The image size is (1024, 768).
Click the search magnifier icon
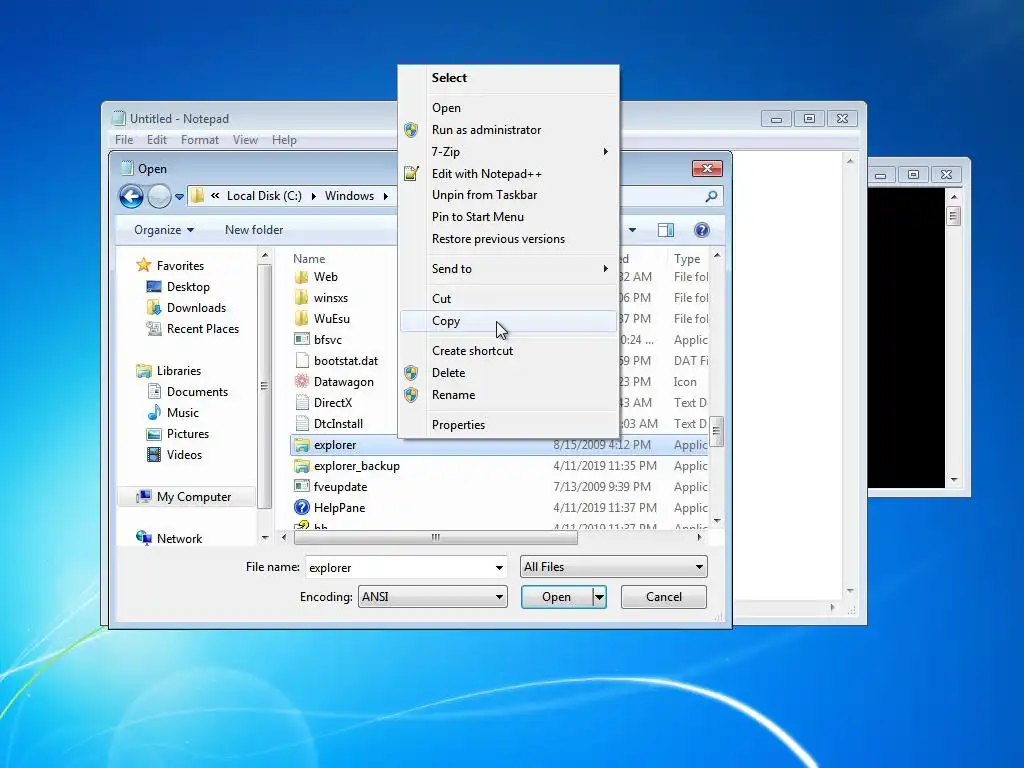tap(711, 196)
